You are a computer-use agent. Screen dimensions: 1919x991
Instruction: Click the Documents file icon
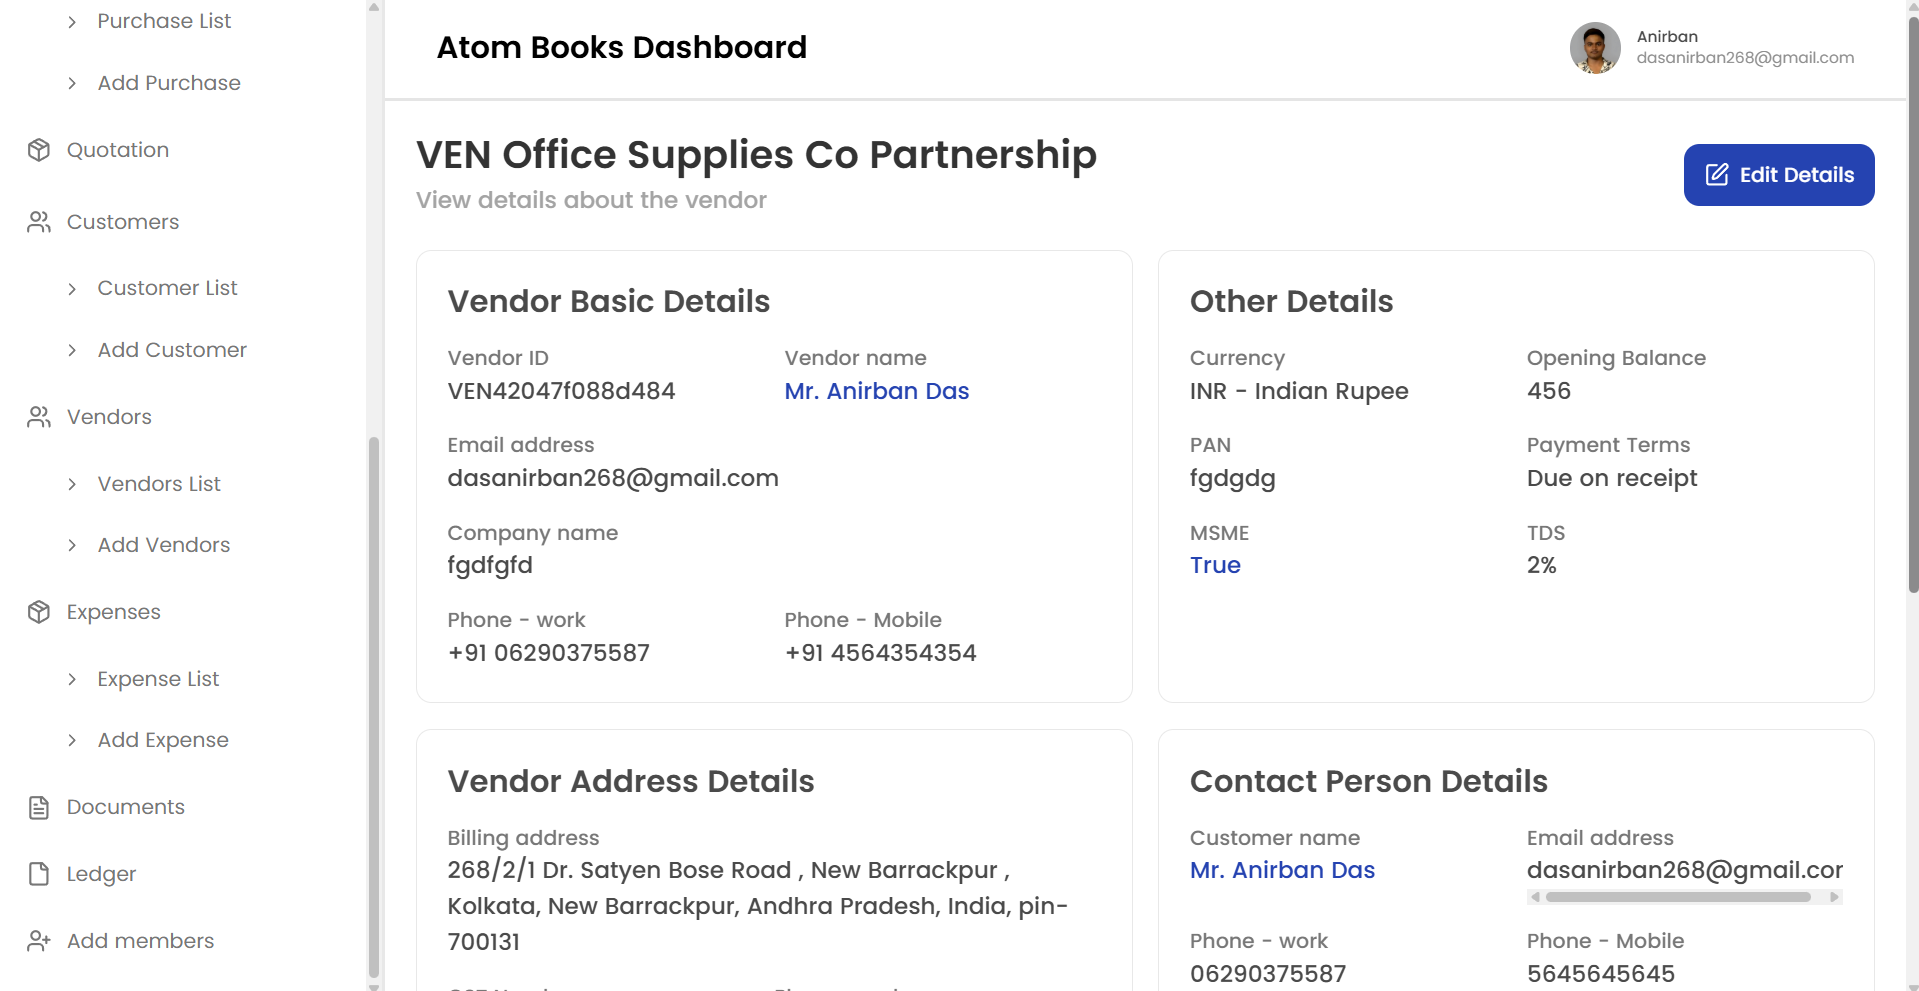pyautogui.click(x=39, y=807)
